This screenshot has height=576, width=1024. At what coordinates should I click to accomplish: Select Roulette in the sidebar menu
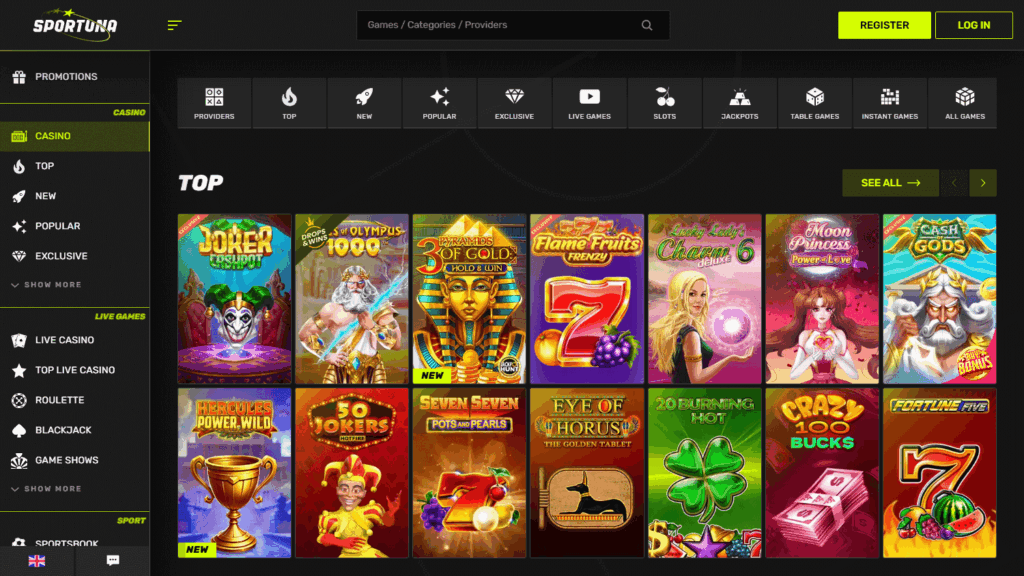tap(60, 400)
